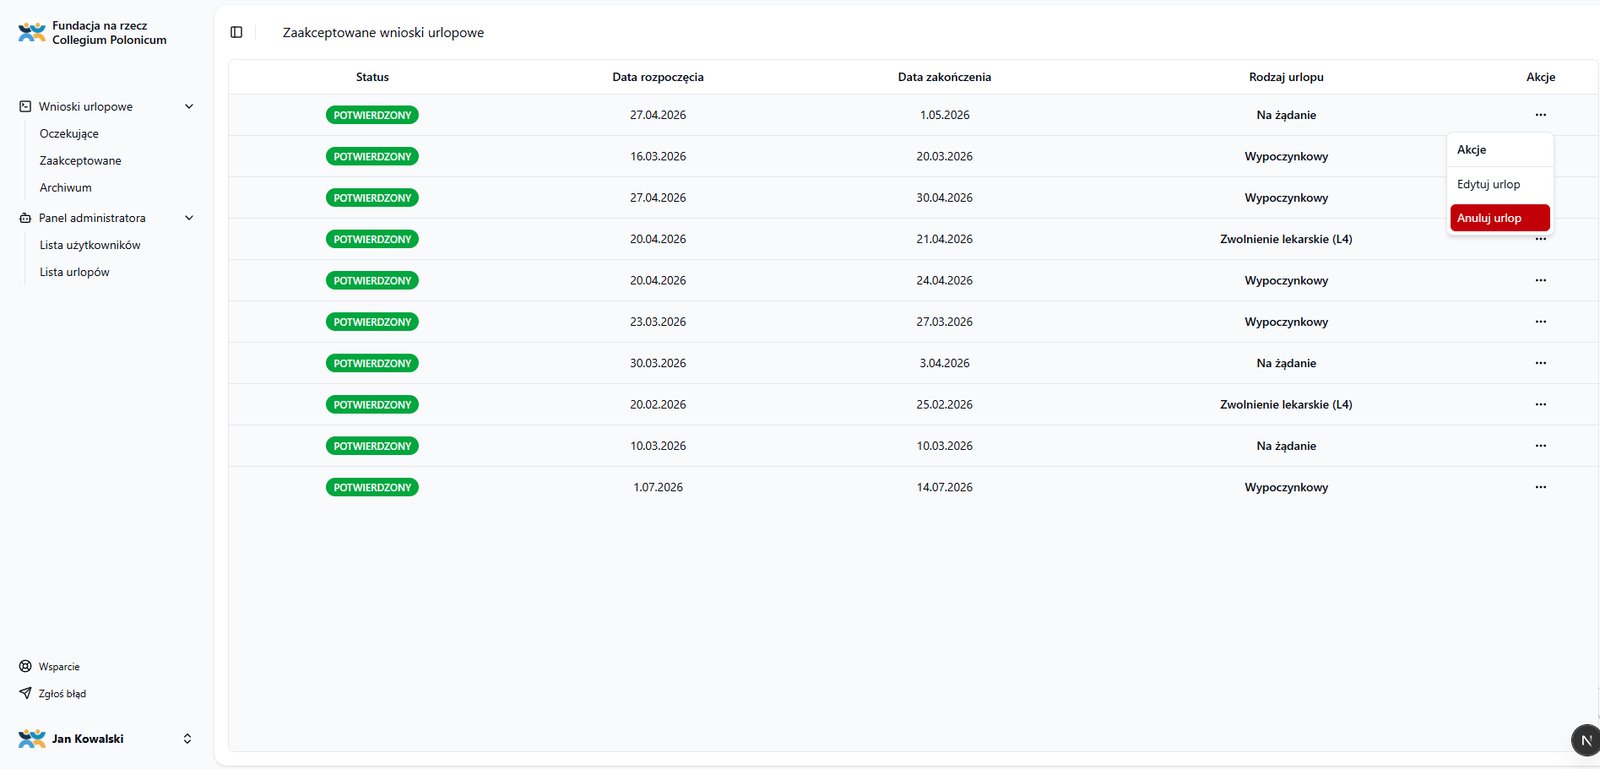Open actions menu for 1.07.2026 leave row

(x=1540, y=488)
